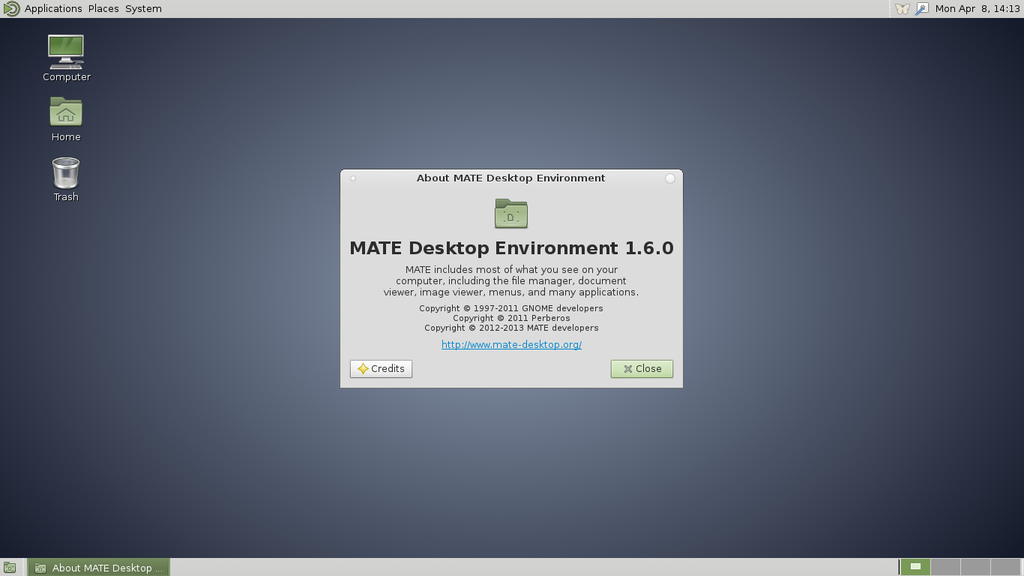Click the Show Desktop icon on the bottom panel
Image resolution: width=1024 pixels, height=576 pixels.
8,567
